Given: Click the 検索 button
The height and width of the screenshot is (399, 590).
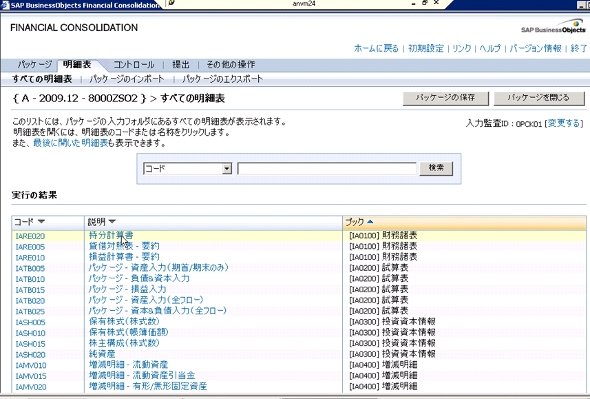Looking at the screenshot, I should (436, 168).
